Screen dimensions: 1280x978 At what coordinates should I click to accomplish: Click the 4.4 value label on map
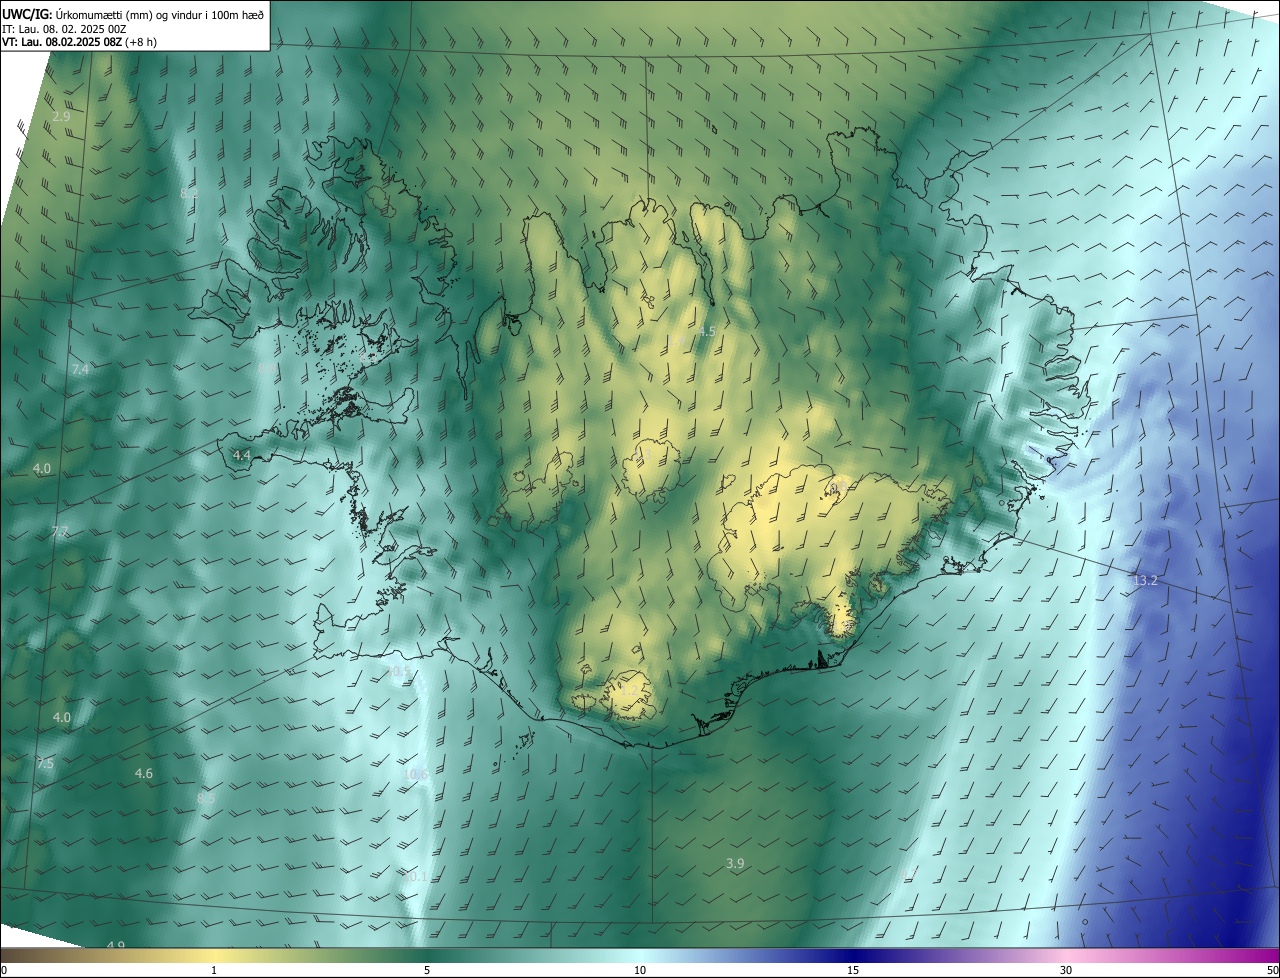[242, 455]
